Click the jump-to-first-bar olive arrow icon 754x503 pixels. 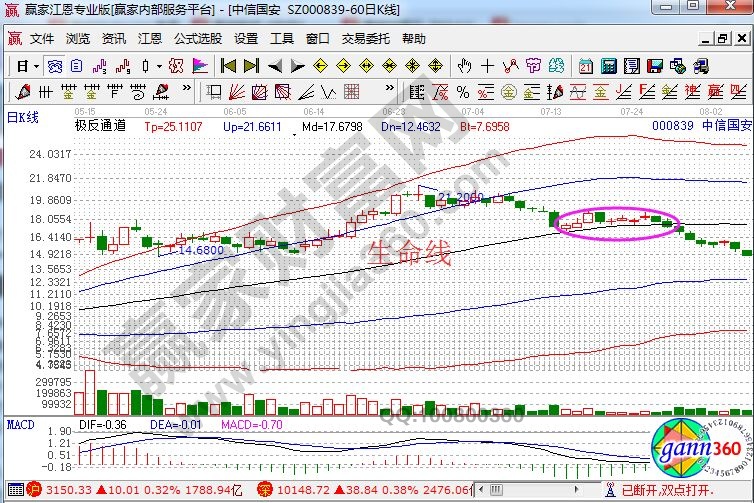coord(228,66)
